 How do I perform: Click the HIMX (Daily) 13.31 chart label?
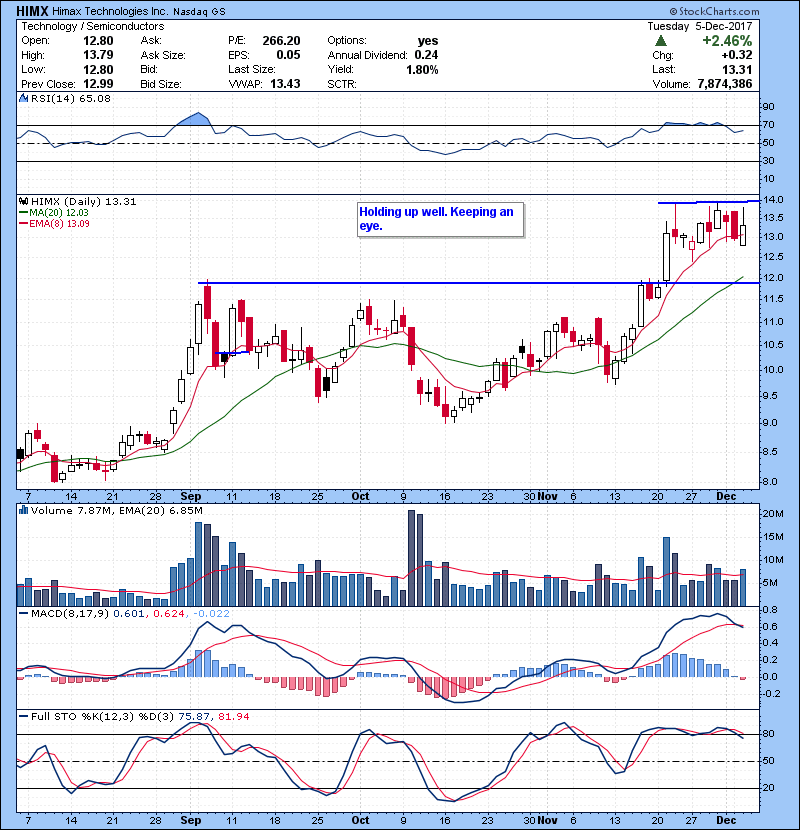(x=84, y=201)
